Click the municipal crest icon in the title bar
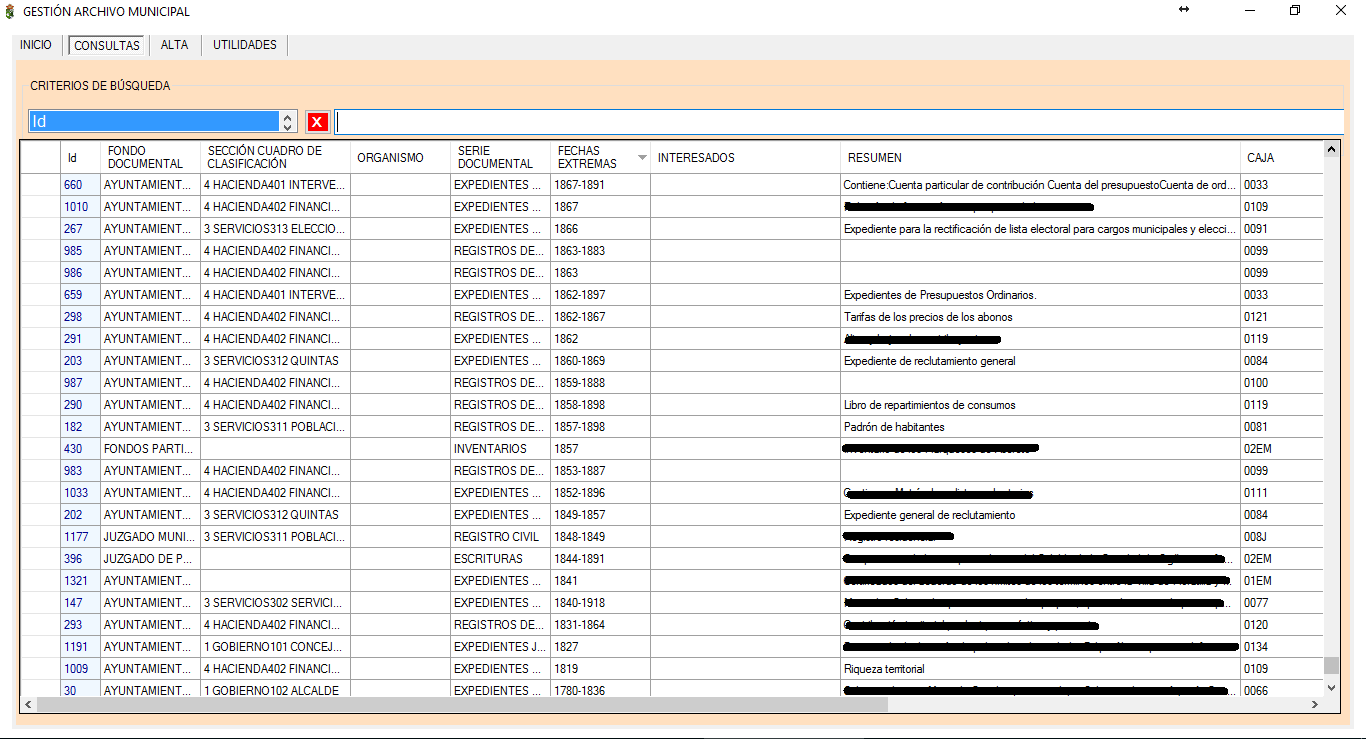Image resolution: width=1366 pixels, height=739 pixels. (11, 11)
